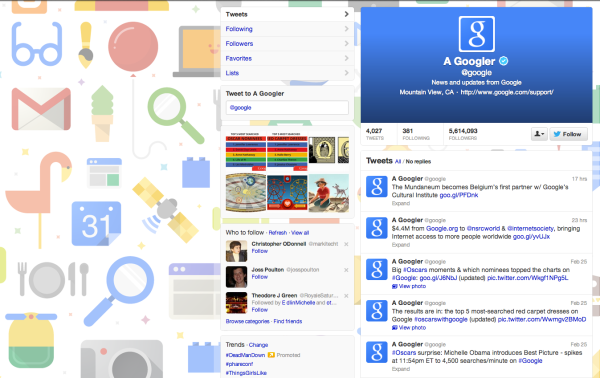Viewport: 600px width, 378px height.
Task: Switch tweets filter to No replies
Action: point(418,161)
